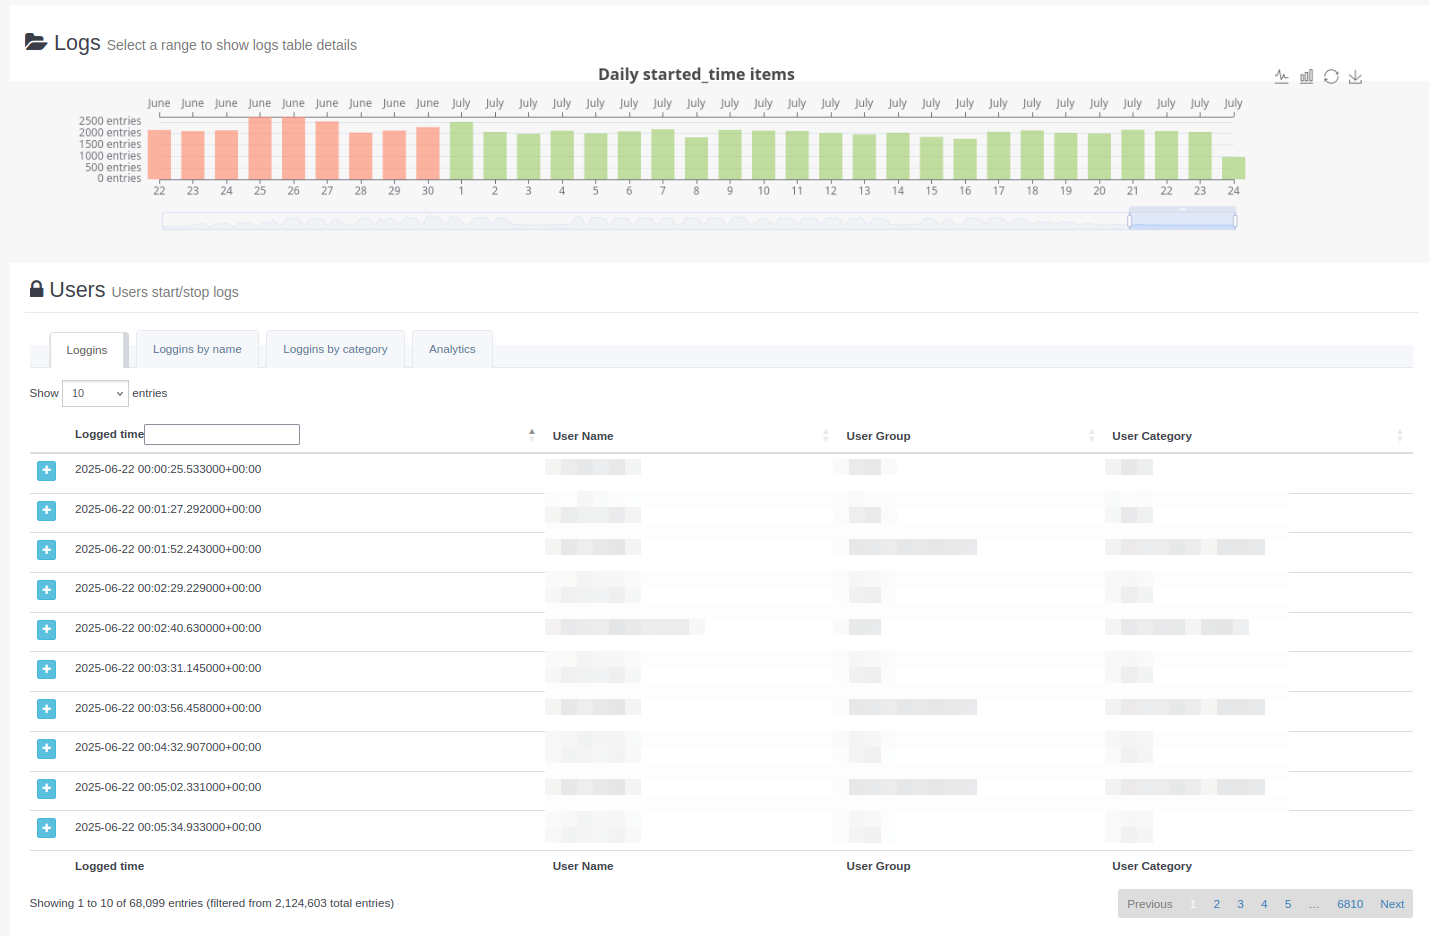Click the chart restore/refresh icon
The width and height of the screenshot is (1429, 936).
(x=1331, y=77)
